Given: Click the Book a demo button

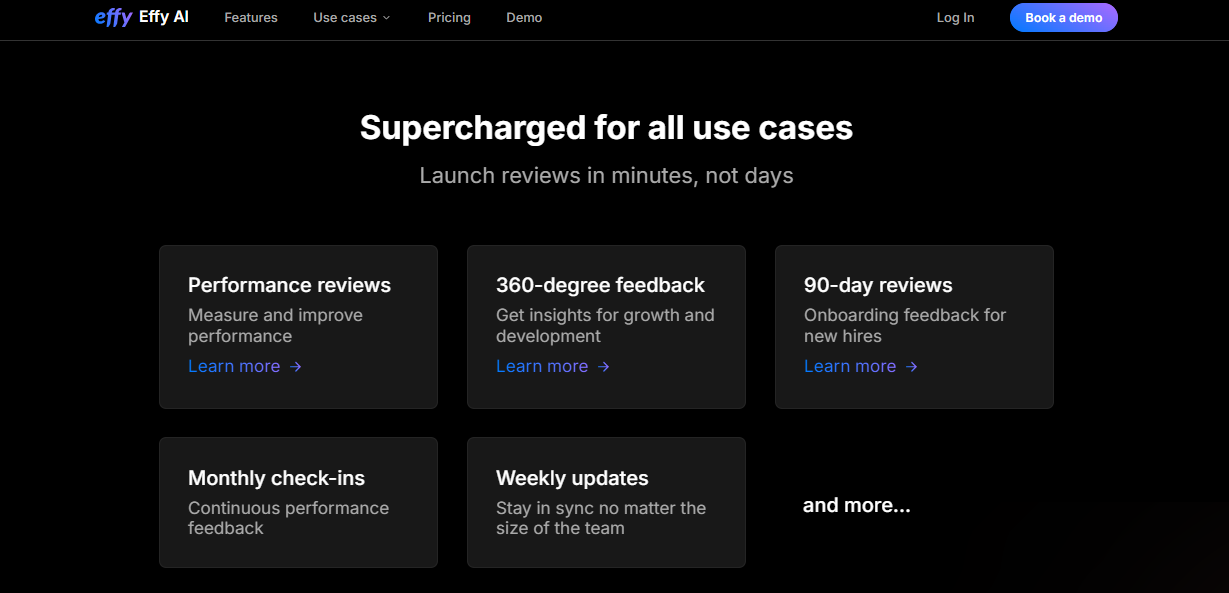Looking at the screenshot, I should coord(1064,18).
